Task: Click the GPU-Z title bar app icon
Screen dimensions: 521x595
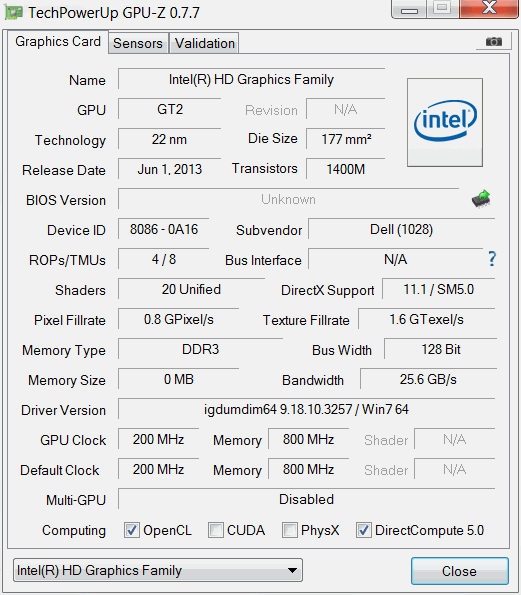Action: (x=14, y=13)
